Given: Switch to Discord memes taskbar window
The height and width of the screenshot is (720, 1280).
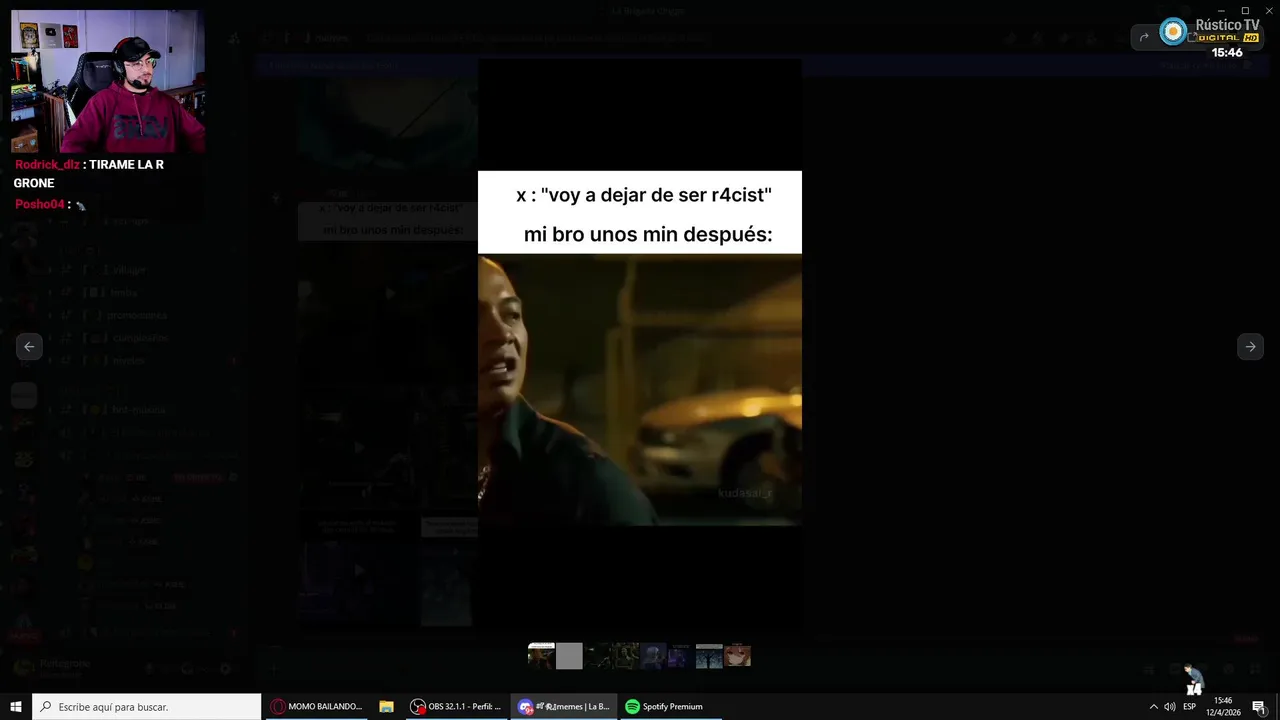Looking at the screenshot, I should (565, 706).
